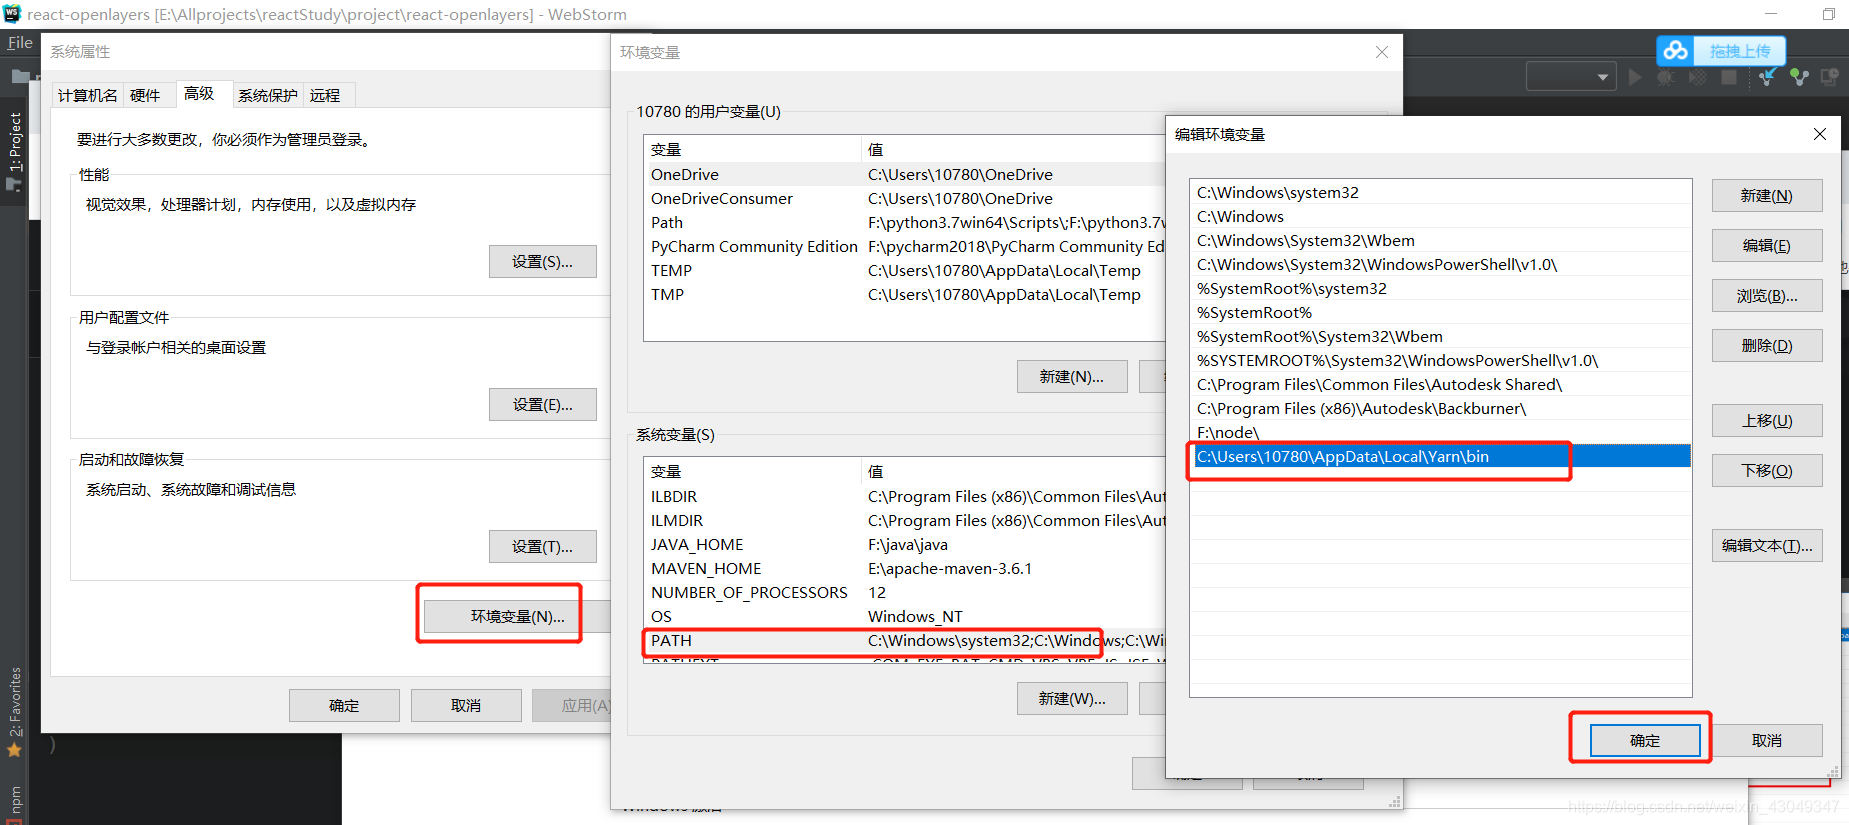Viewport: 1849px width, 825px height.
Task: Select the C:\Windows\System32\Wbem entry
Action: point(1440,240)
